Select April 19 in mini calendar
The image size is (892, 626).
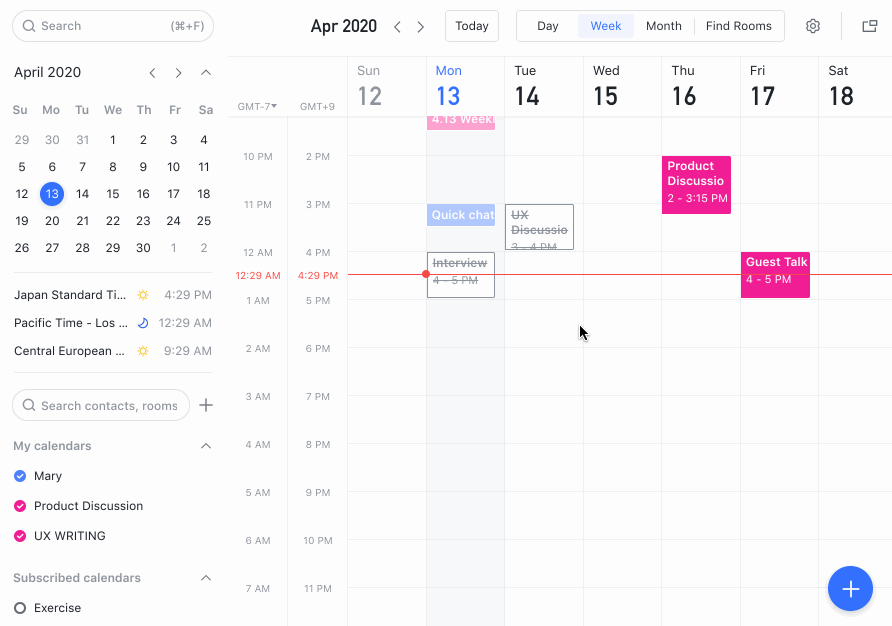pyautogui.click(x=22, y=221)
